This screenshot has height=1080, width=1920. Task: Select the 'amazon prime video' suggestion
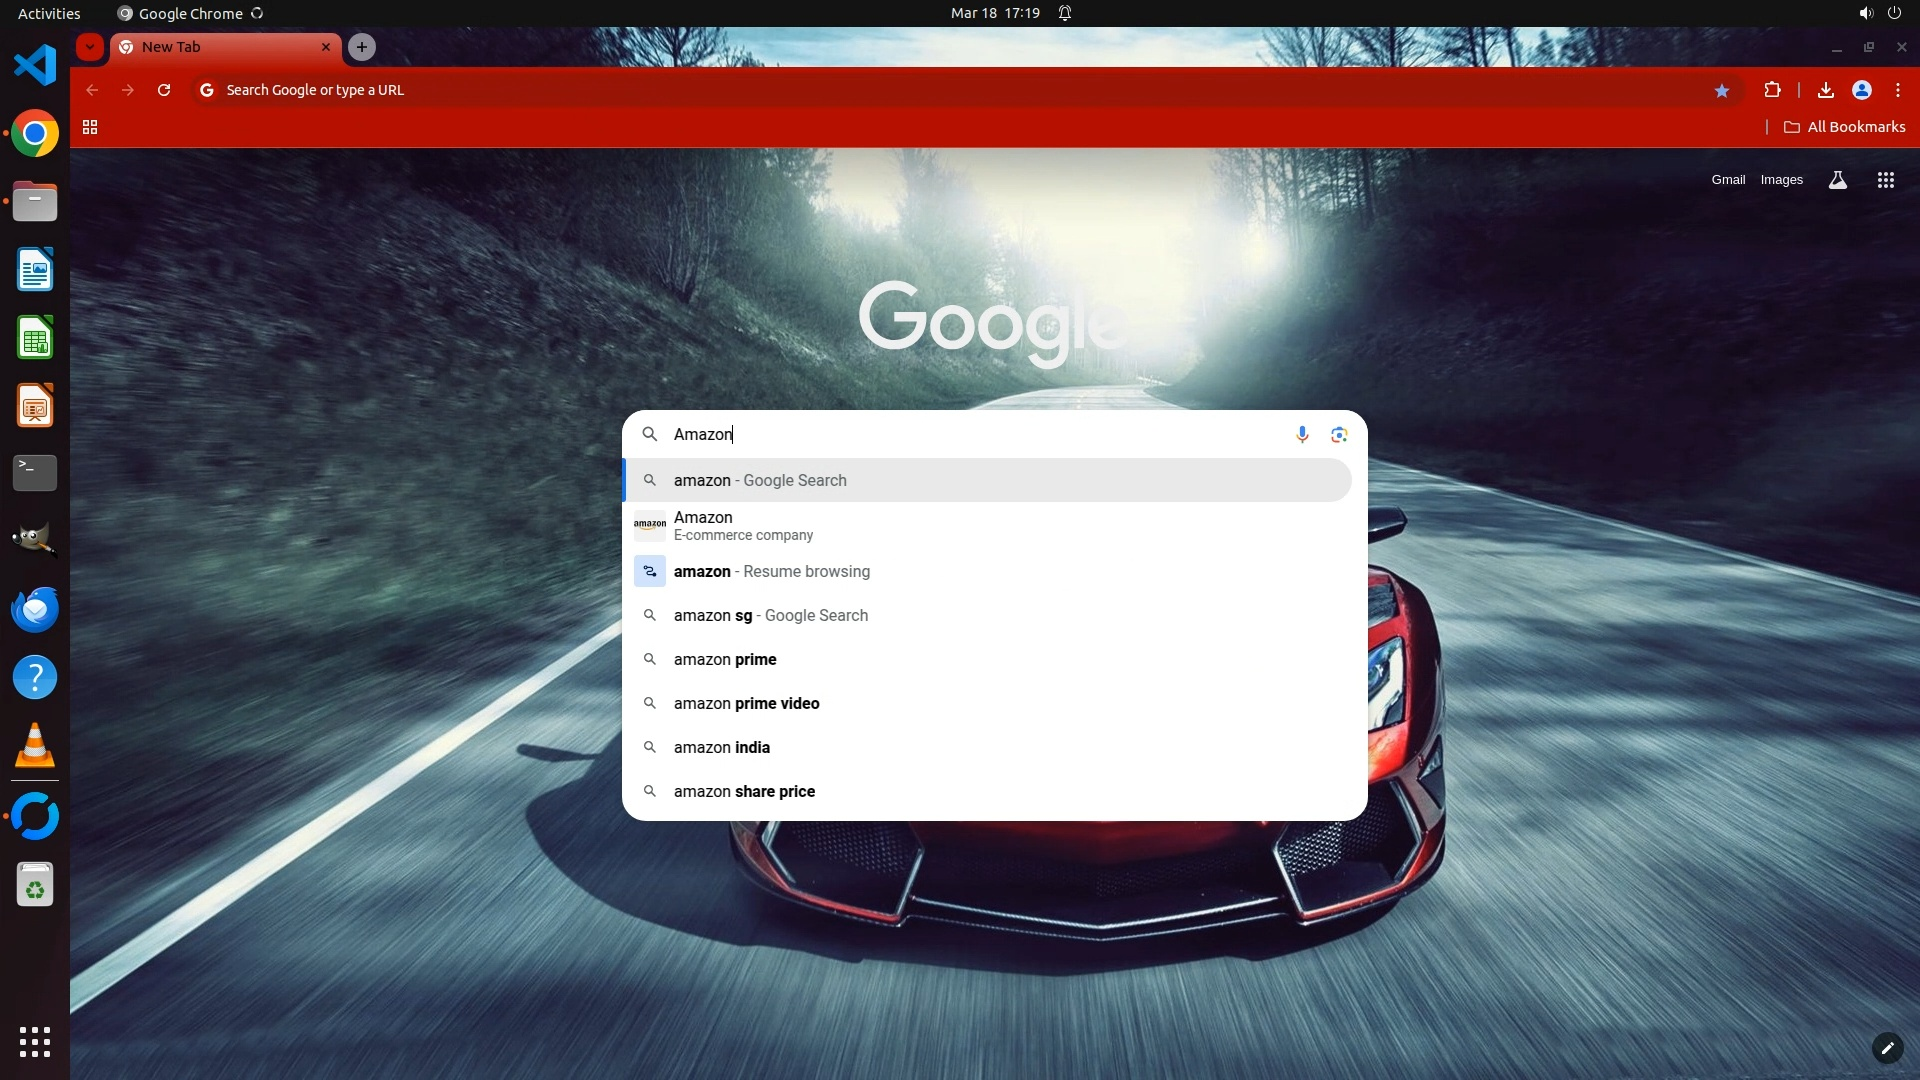click(746, 703)
